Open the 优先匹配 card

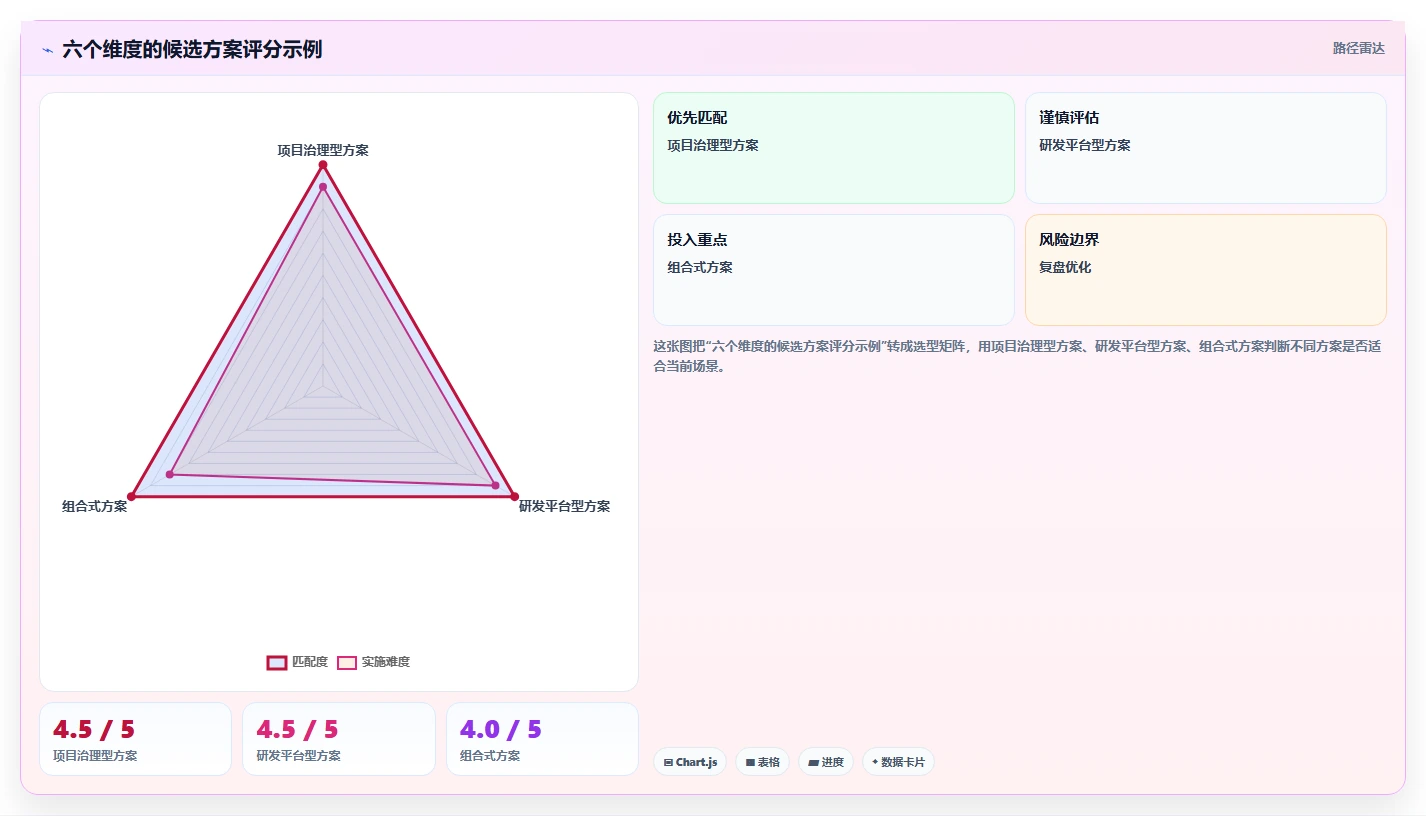(834, 148)
